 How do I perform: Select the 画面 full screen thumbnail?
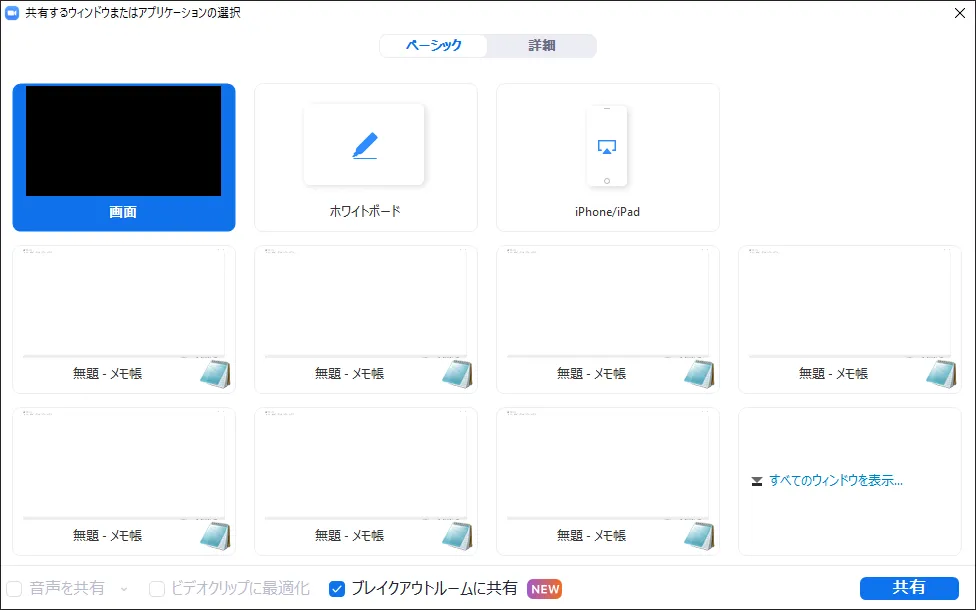click(123, 141)
